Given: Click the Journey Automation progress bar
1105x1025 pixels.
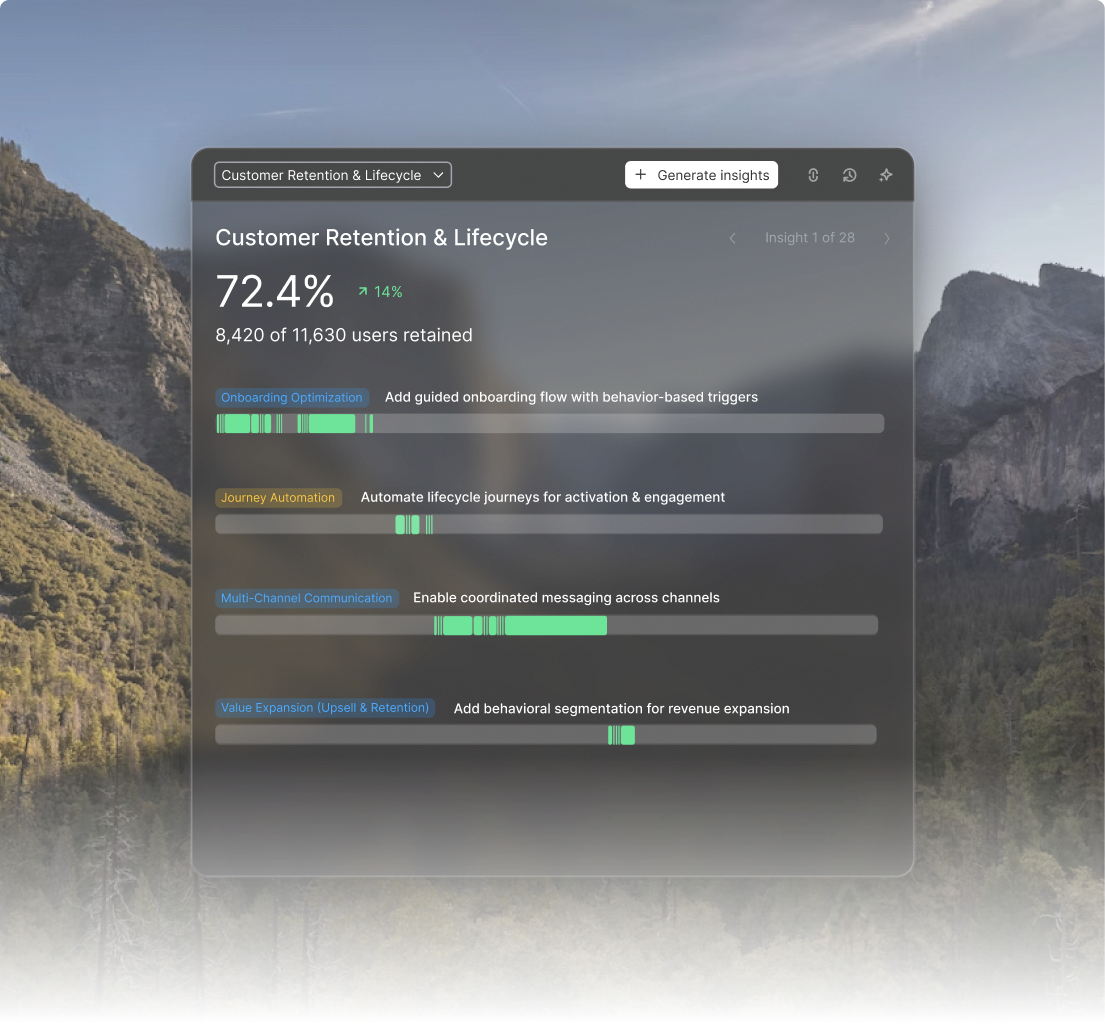Looking at the screenshot, I should point(549,524).
